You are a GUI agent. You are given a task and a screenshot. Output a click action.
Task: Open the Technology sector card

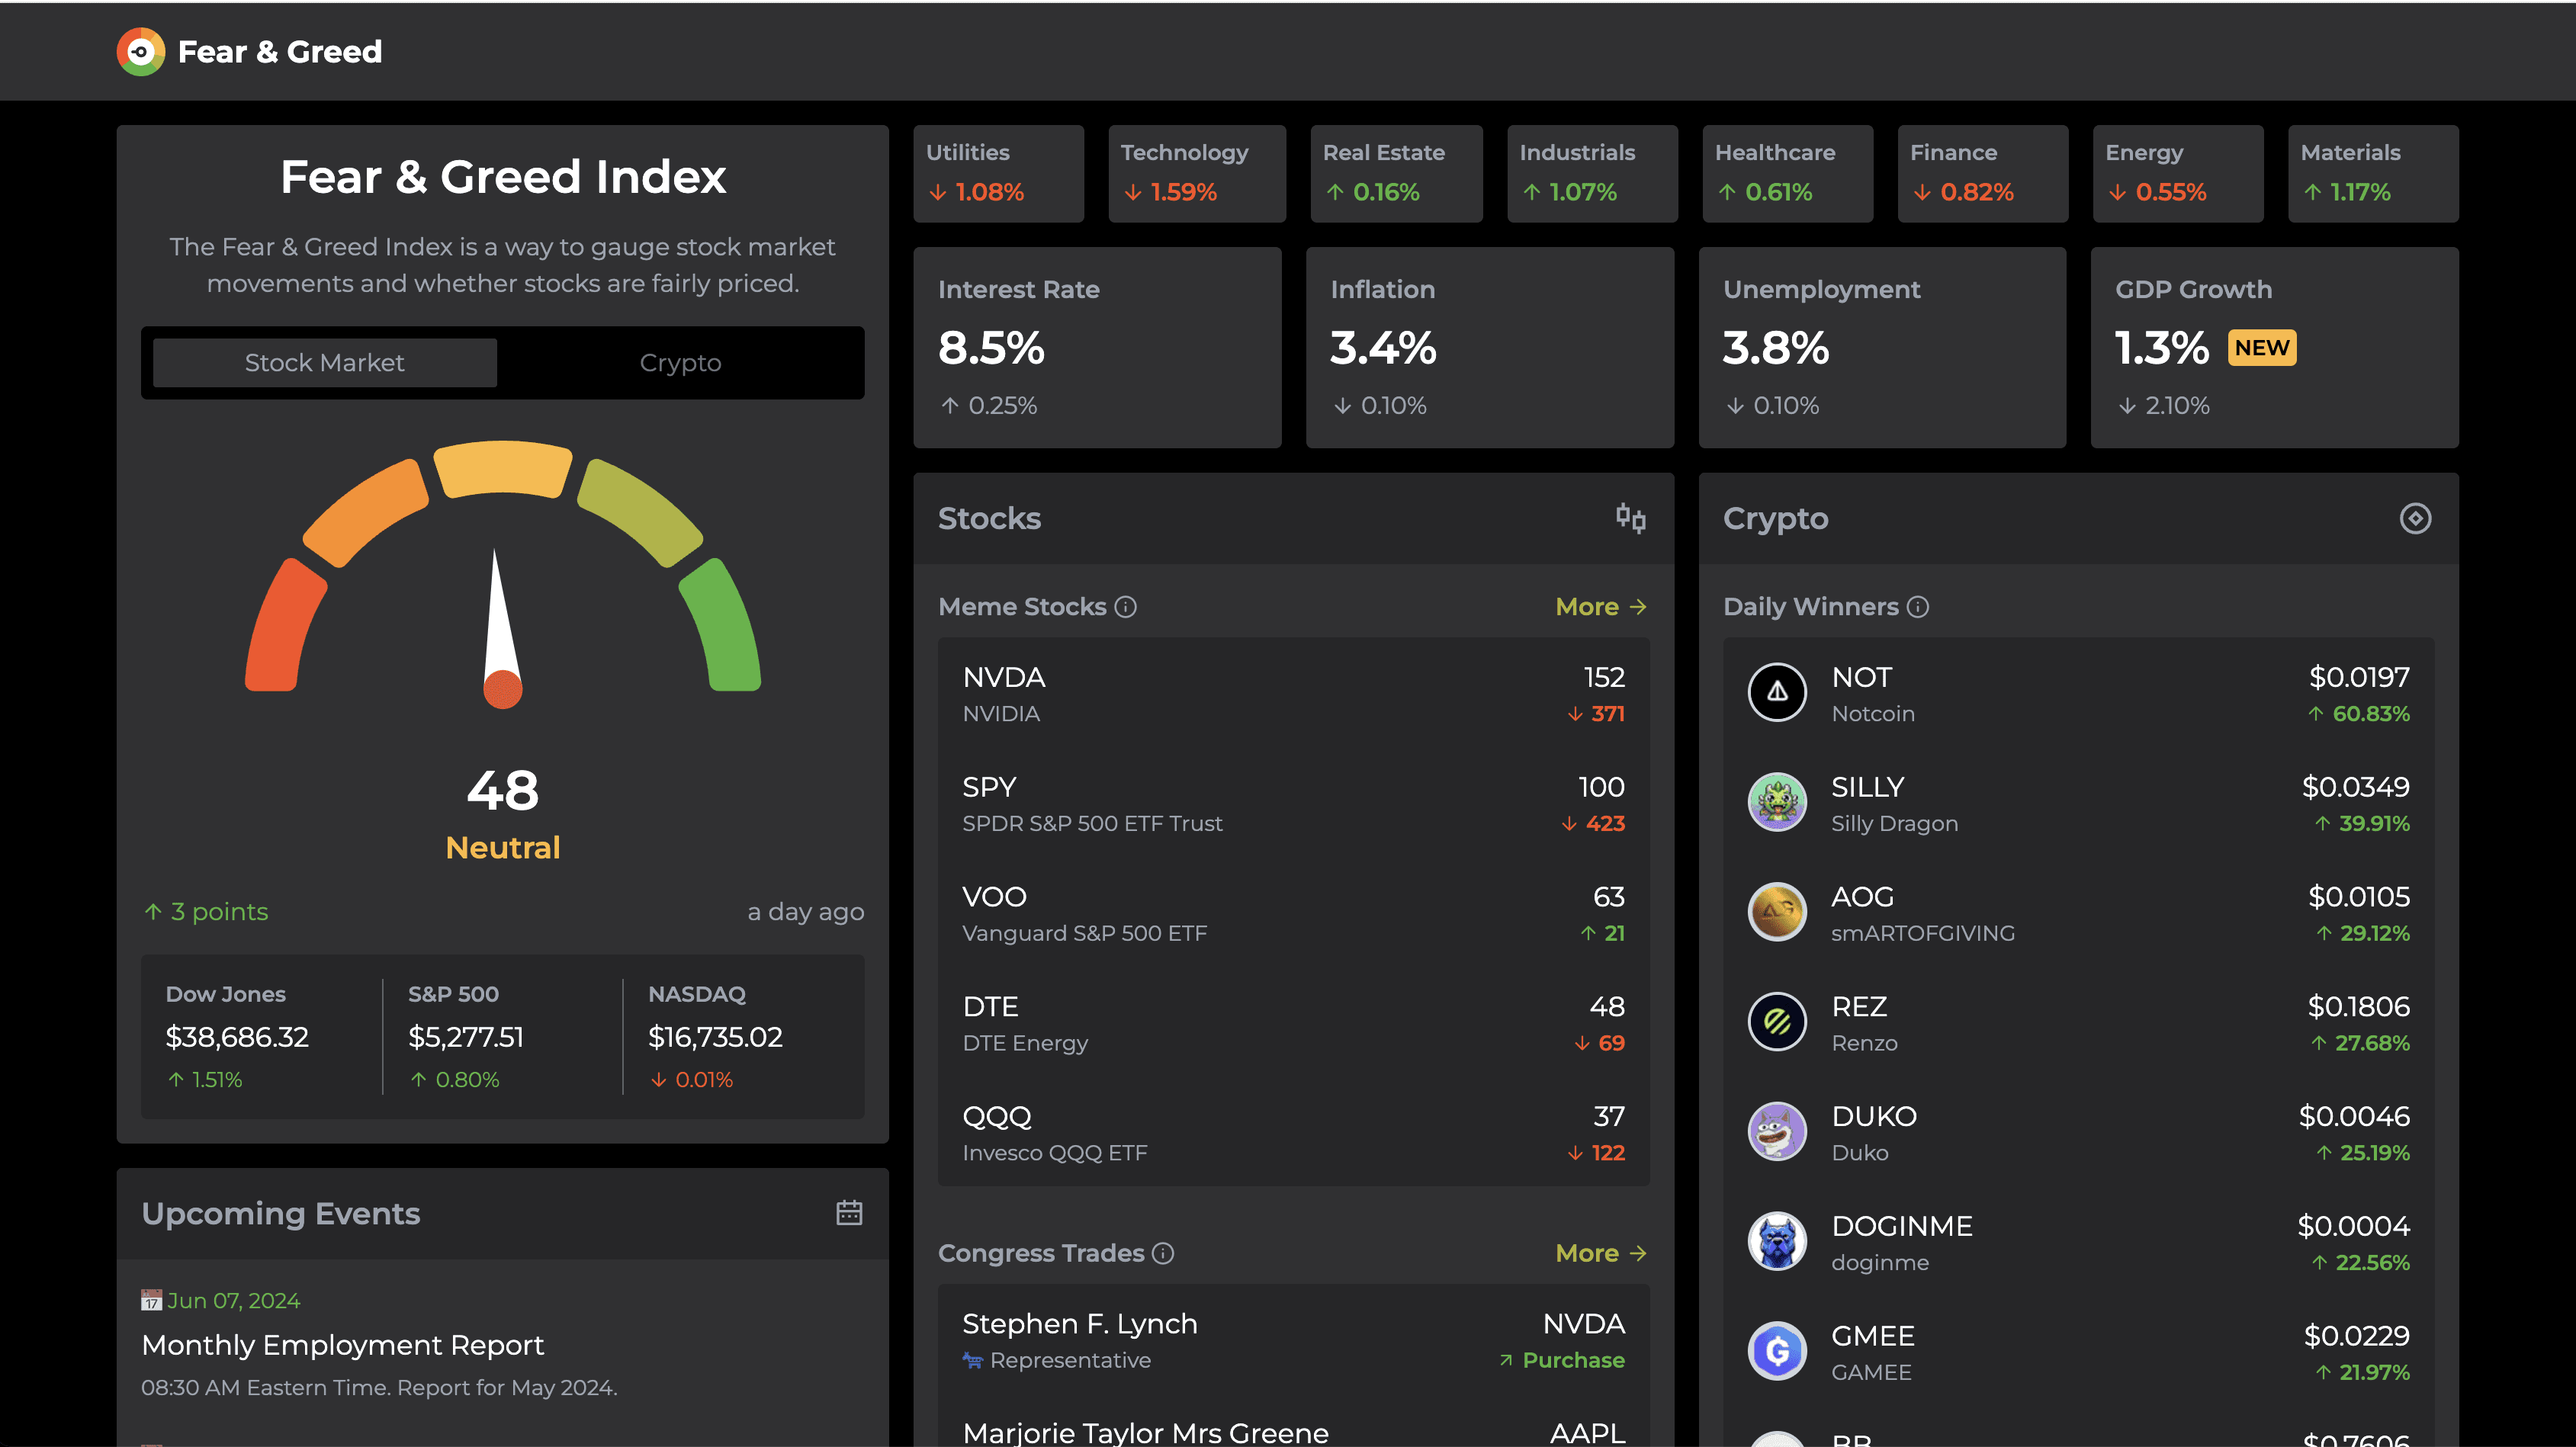[1197, 173]
